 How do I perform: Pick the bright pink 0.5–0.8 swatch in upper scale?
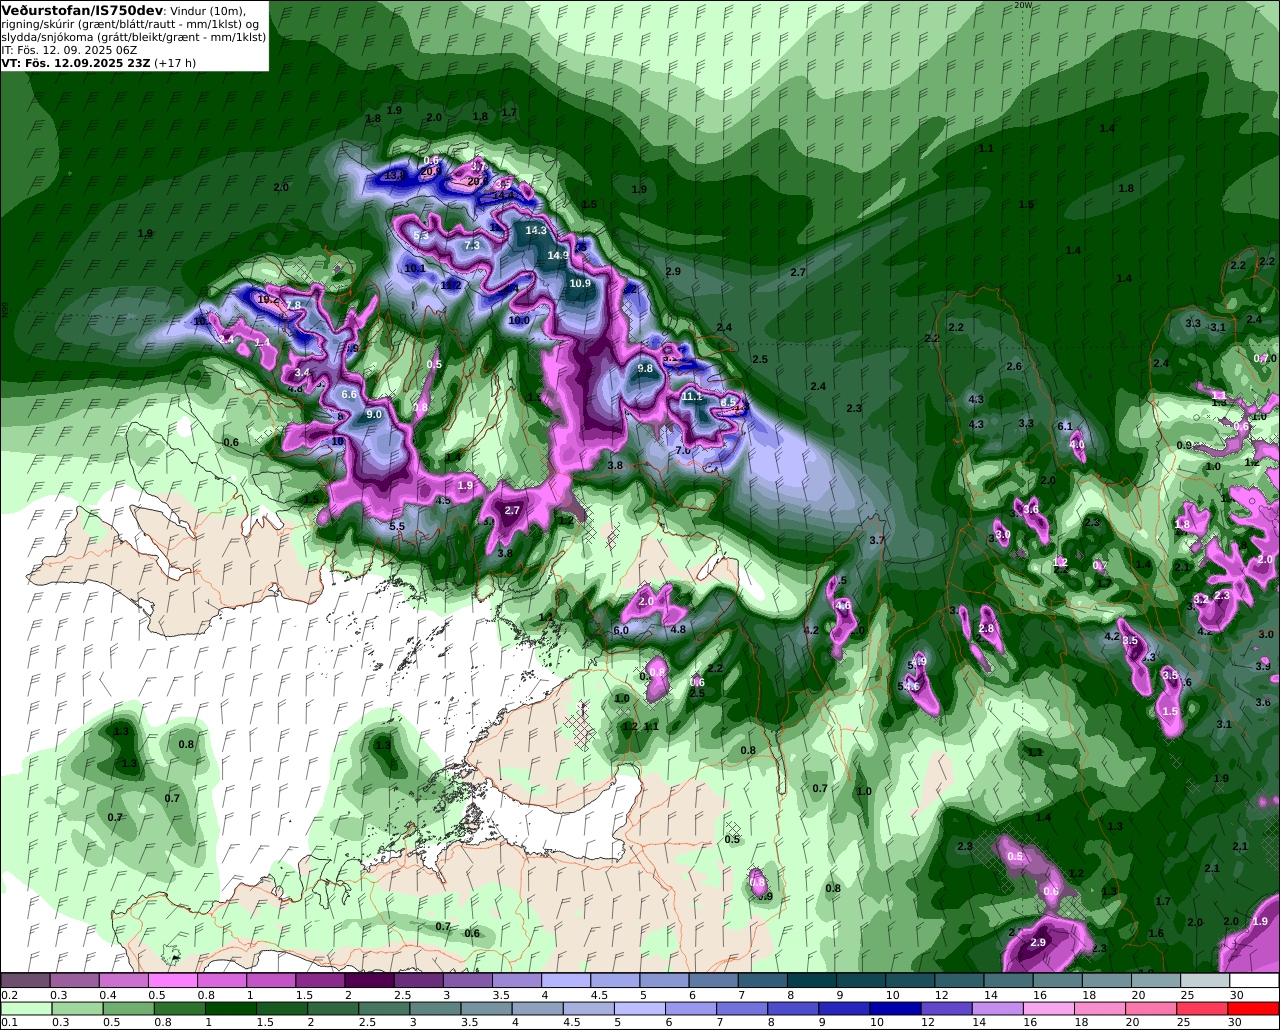173,981
